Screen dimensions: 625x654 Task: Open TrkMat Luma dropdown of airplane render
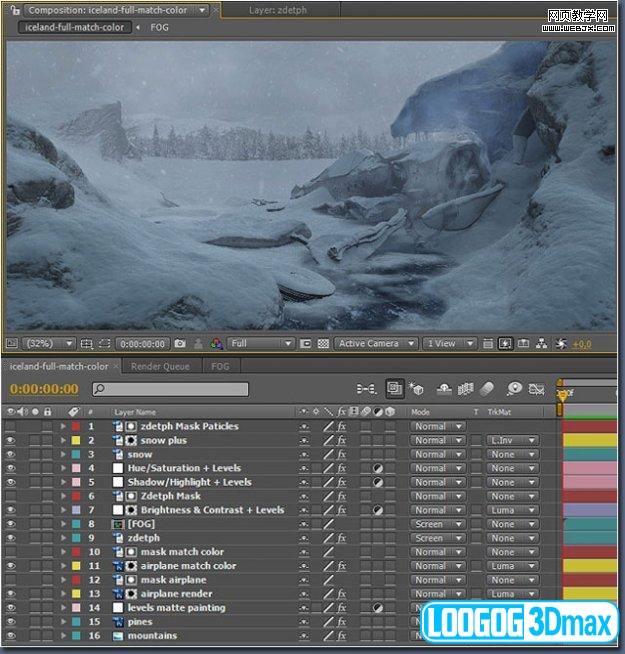(512, 594)
